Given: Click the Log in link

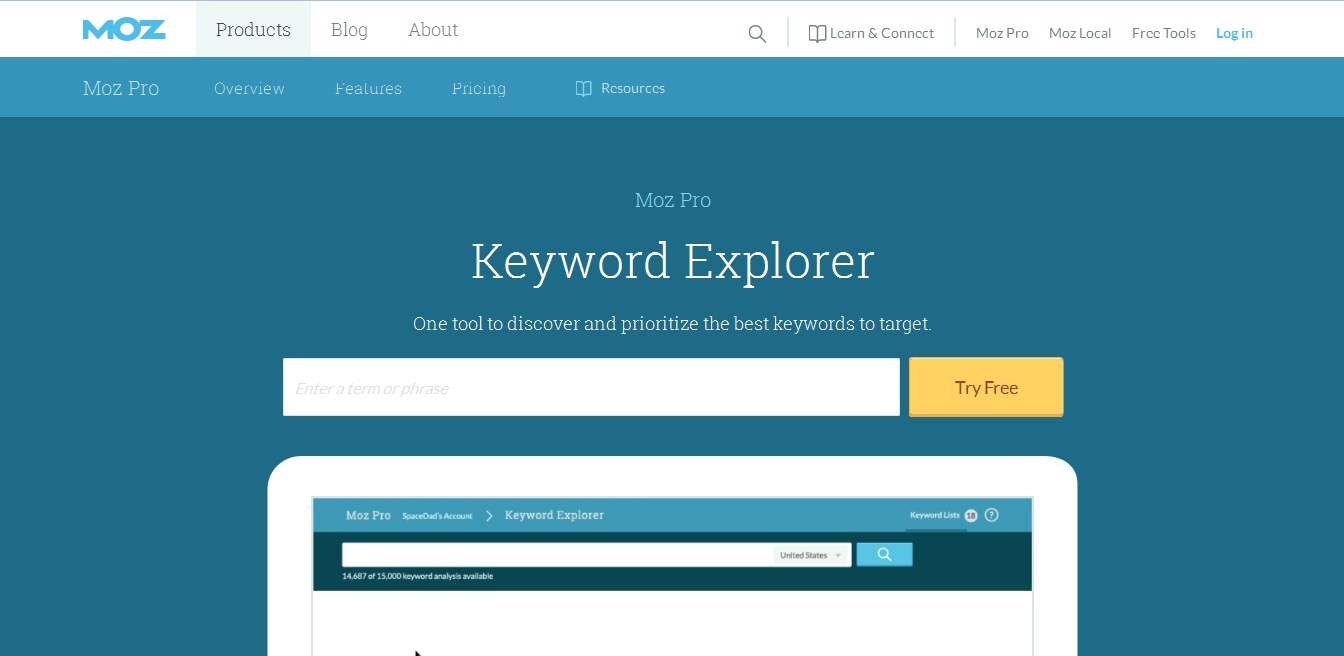Looking at the screenshot, I should coord(1234,33).
